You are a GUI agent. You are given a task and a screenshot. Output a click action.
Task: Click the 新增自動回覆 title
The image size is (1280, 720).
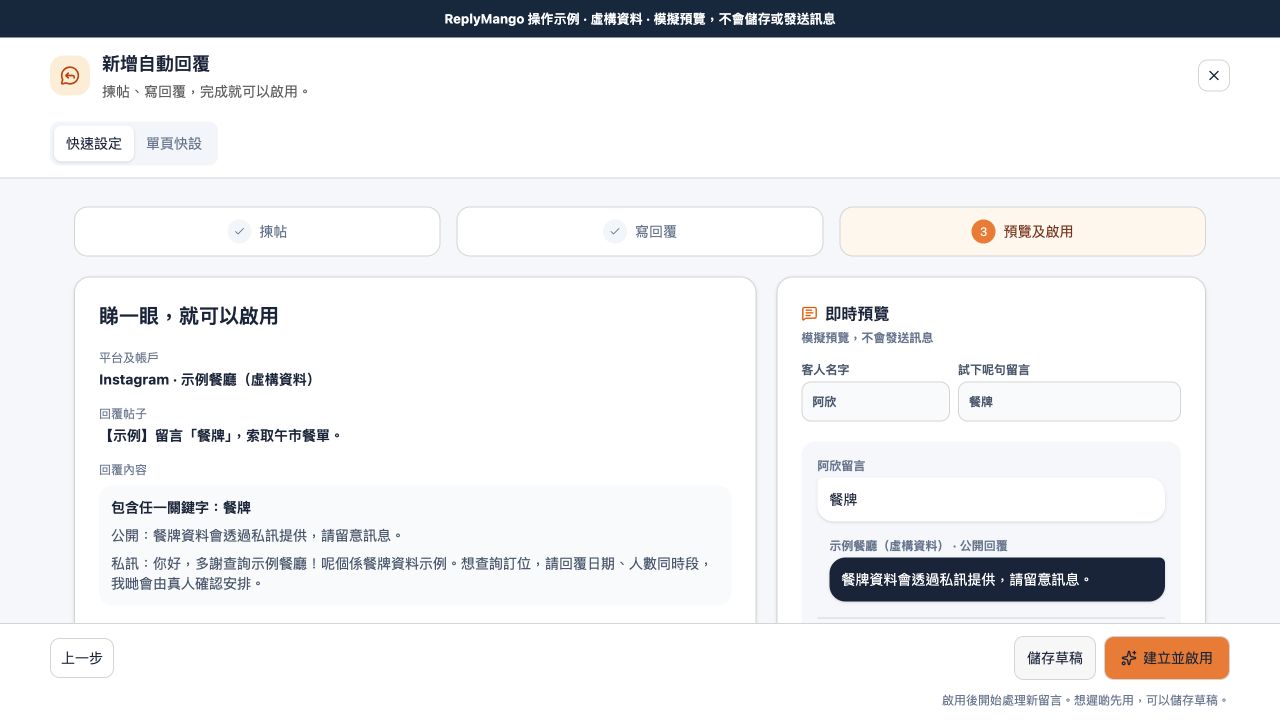click(156, 64)
